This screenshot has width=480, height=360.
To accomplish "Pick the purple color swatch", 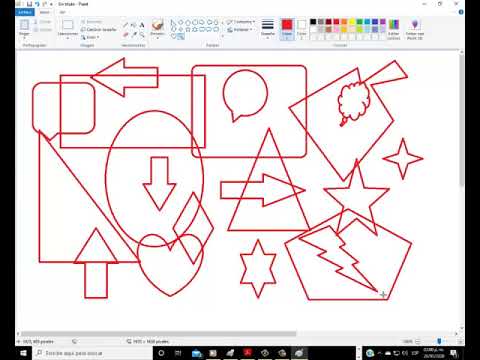I will pos(383,22).
